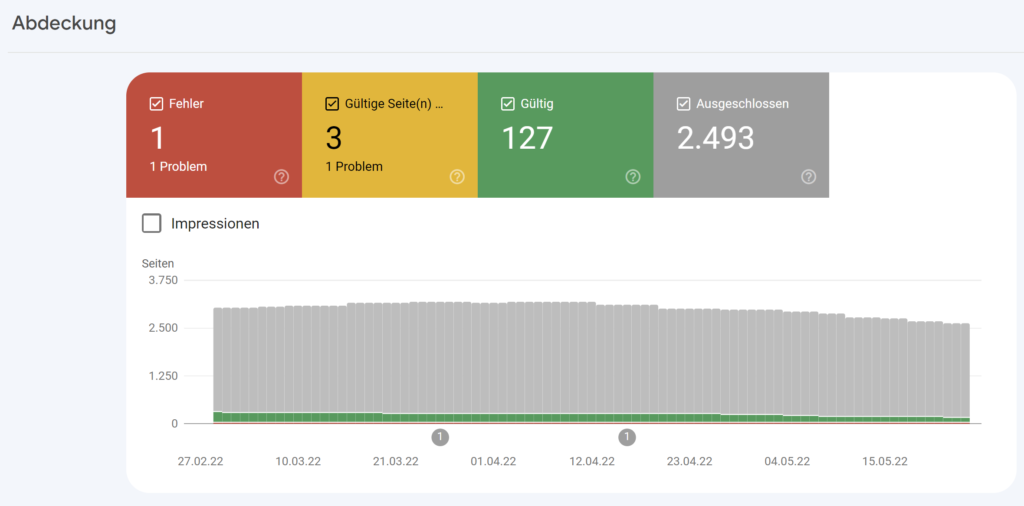Uncheck the Ausgeschlossen checkbox
The width and height of the screenshot is (1024, 506).
[683, 104]
